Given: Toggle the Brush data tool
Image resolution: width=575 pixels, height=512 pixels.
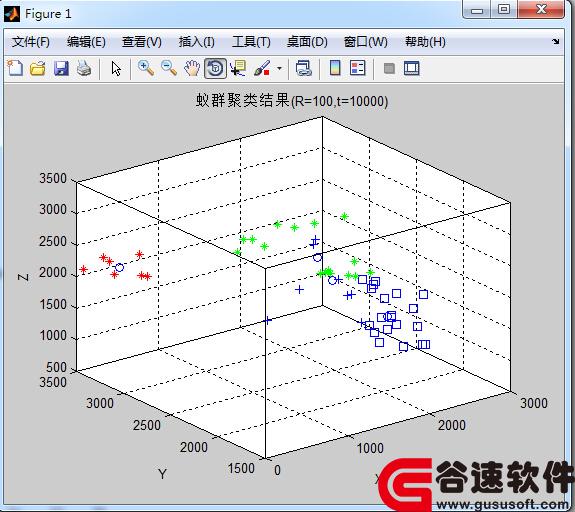Looking at the screenshot, I should coord(261,68).
